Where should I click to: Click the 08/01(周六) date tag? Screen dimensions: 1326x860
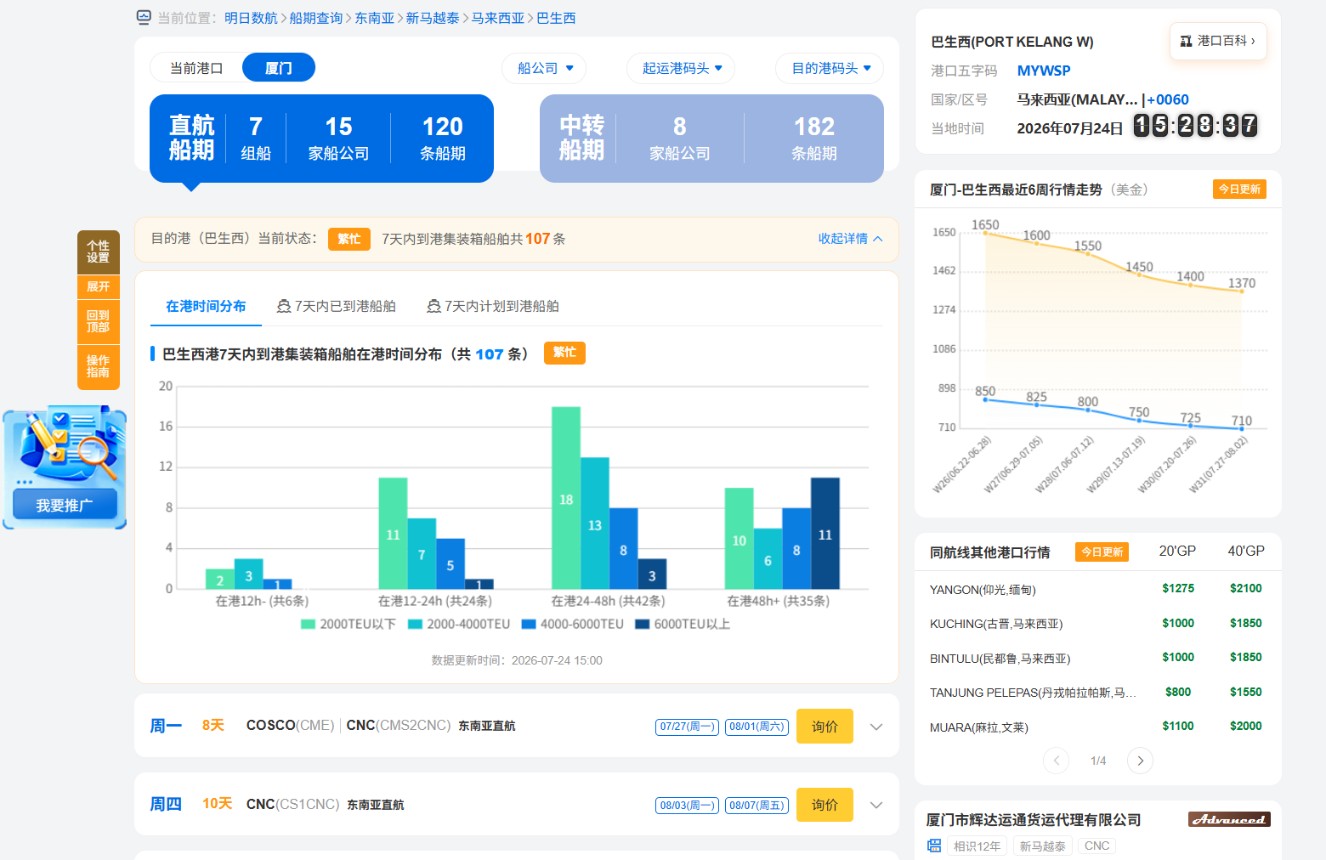tap(757, 727)
